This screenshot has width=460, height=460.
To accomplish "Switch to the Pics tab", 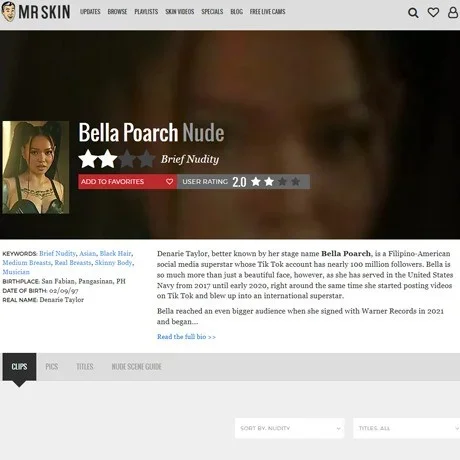I will [52, 367].
